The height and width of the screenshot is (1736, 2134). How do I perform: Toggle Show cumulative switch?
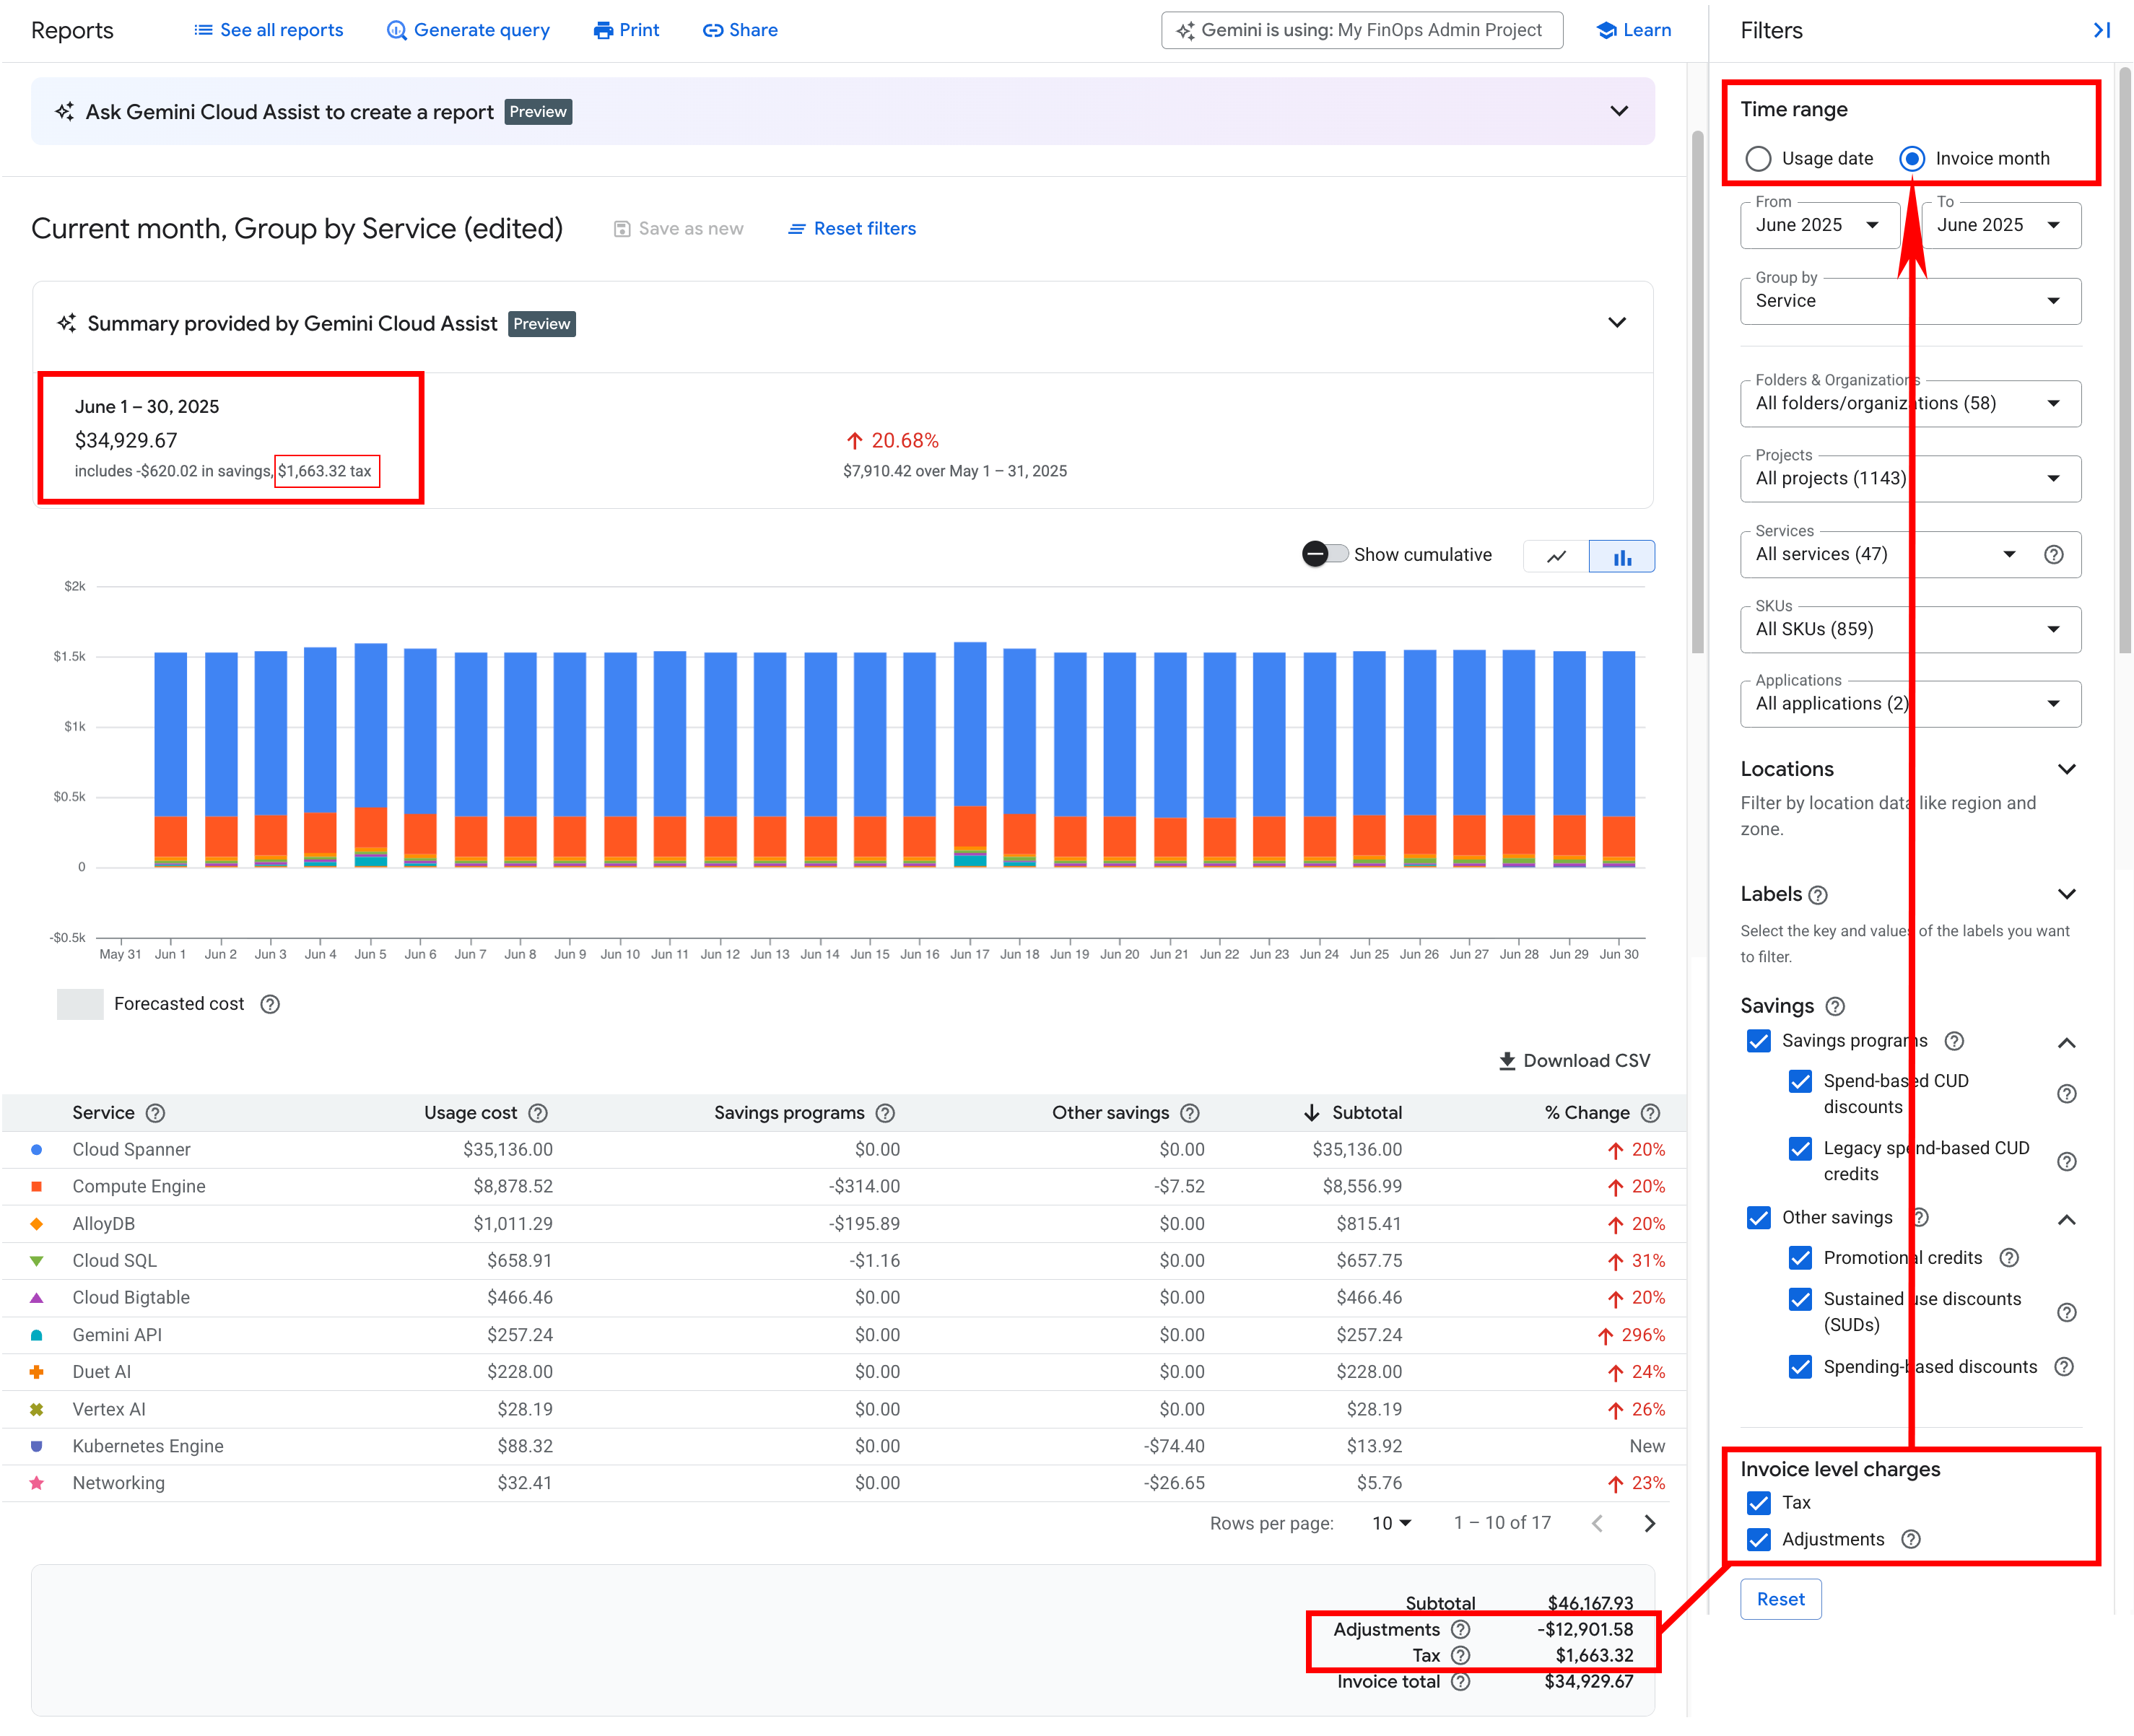pos(1324,554)
